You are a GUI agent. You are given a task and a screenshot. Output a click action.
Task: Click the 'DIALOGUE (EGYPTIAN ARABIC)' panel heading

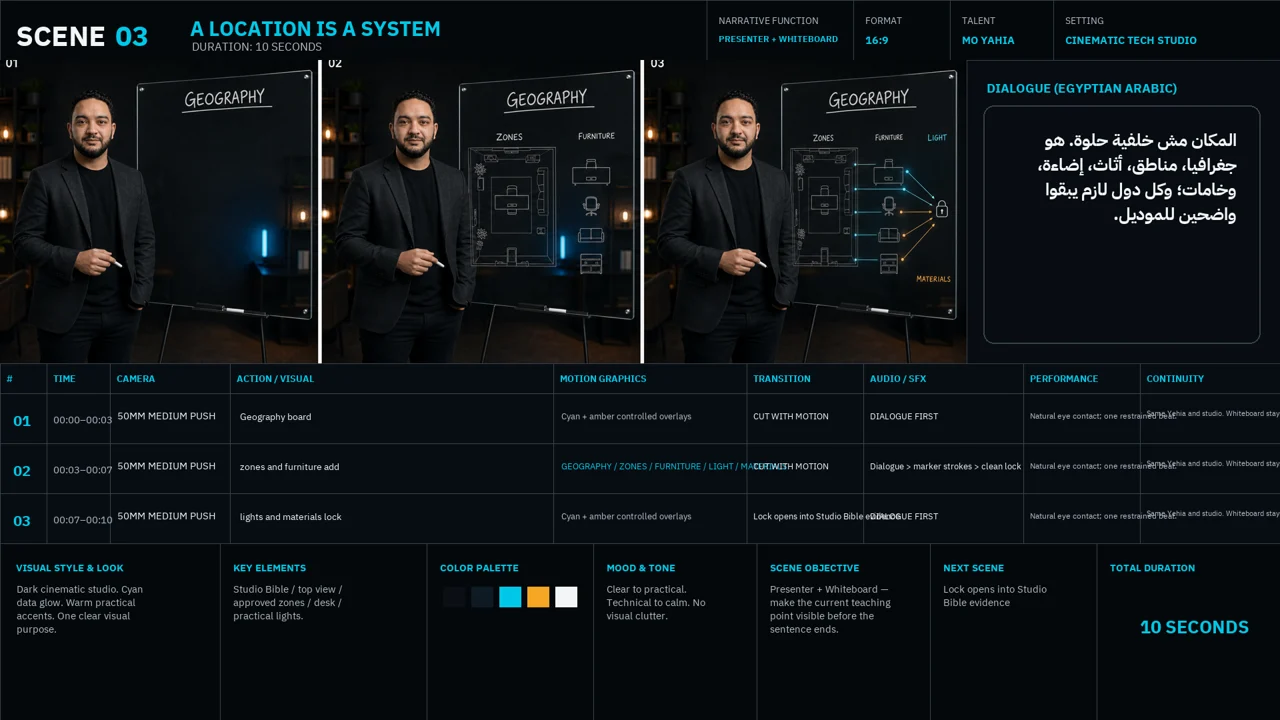click(1081, 88)
